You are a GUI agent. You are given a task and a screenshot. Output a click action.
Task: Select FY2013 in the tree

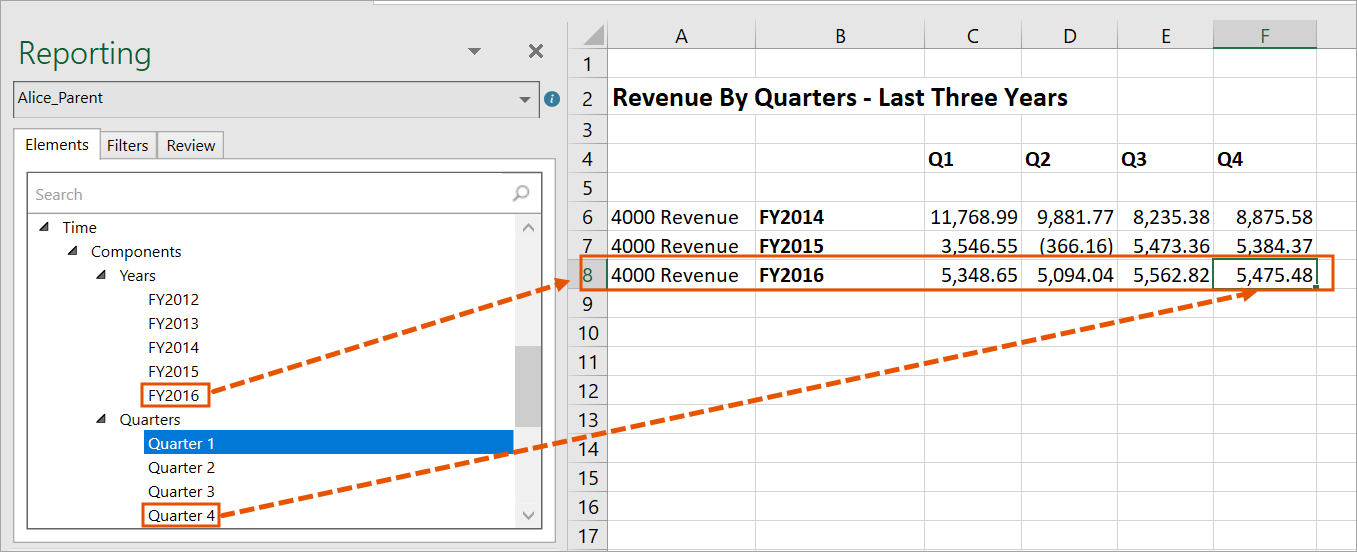pyautogui.click(x=173, y=324)
